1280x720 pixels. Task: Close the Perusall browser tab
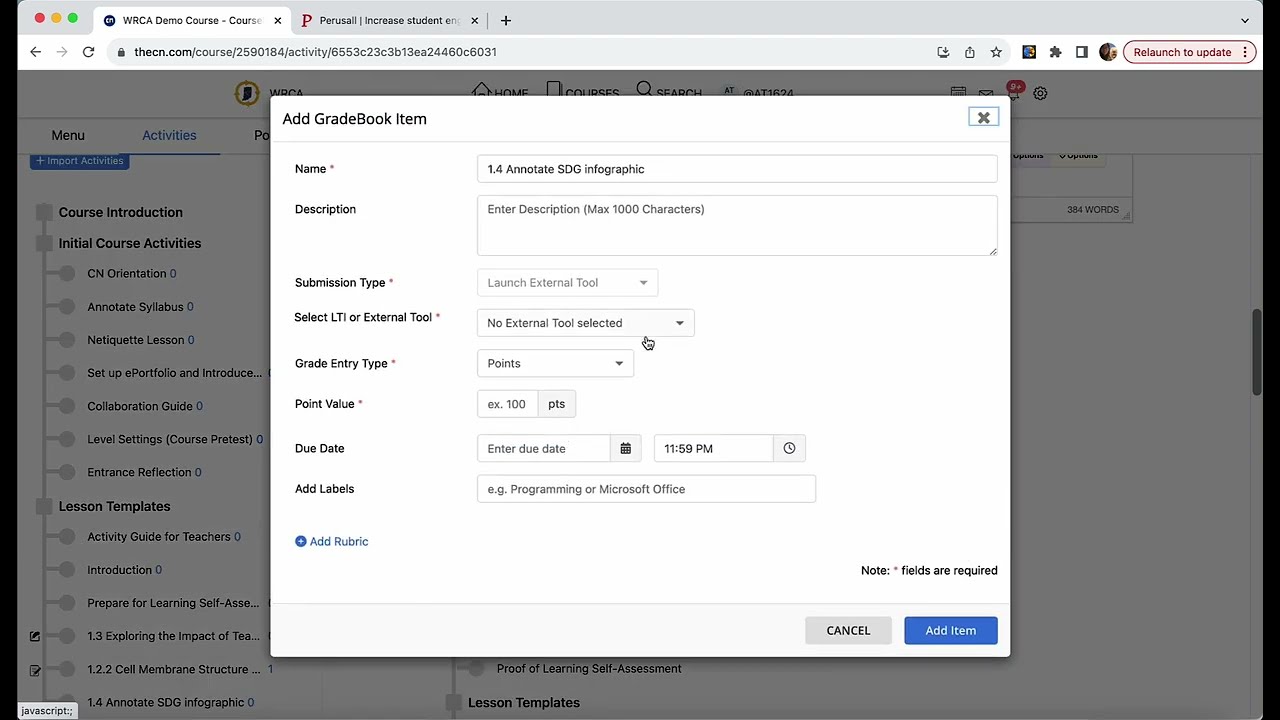point(475,20)
